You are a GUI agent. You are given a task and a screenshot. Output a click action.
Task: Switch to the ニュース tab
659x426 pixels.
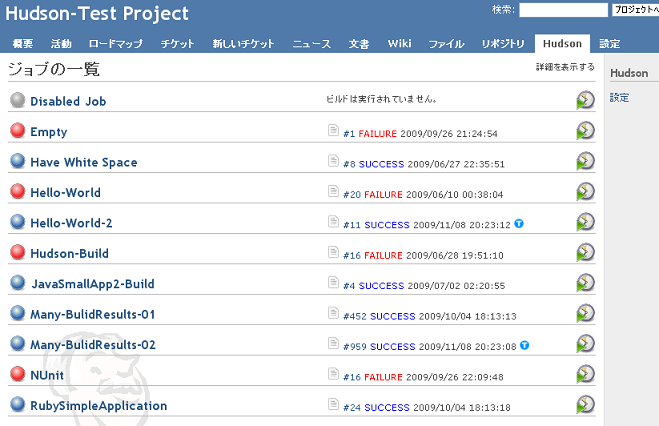312,44
